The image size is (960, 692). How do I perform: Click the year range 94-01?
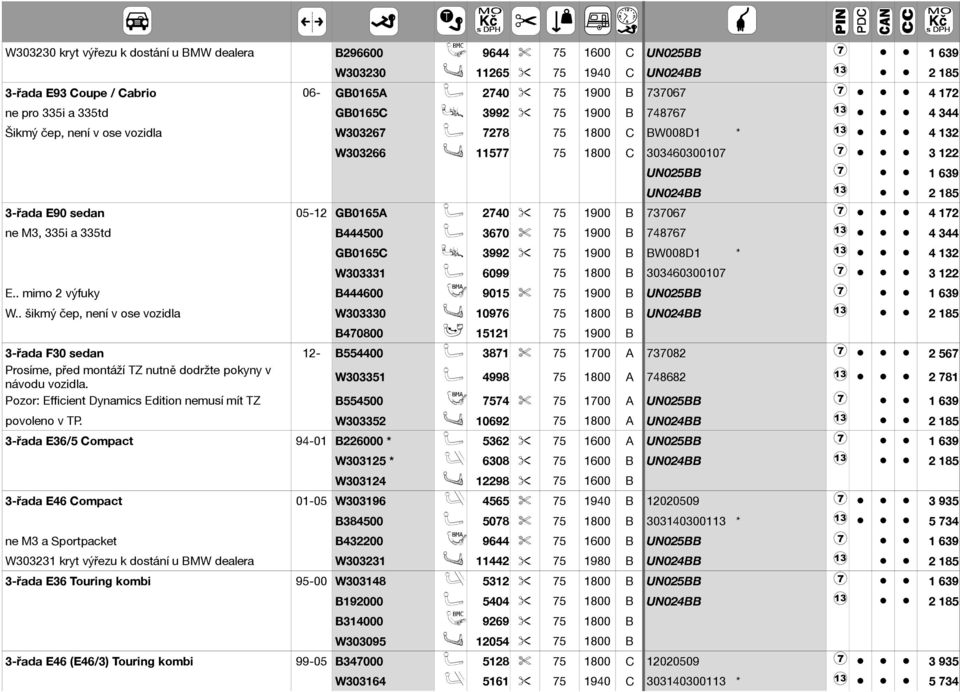coord(312,441)
